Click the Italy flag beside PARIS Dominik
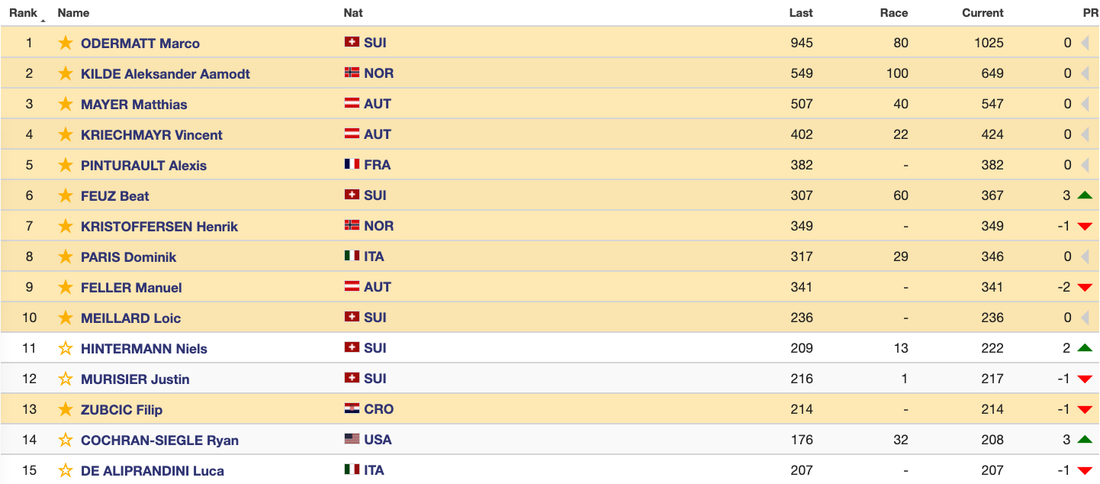1100x484 pixels. [x=352, y=257]
